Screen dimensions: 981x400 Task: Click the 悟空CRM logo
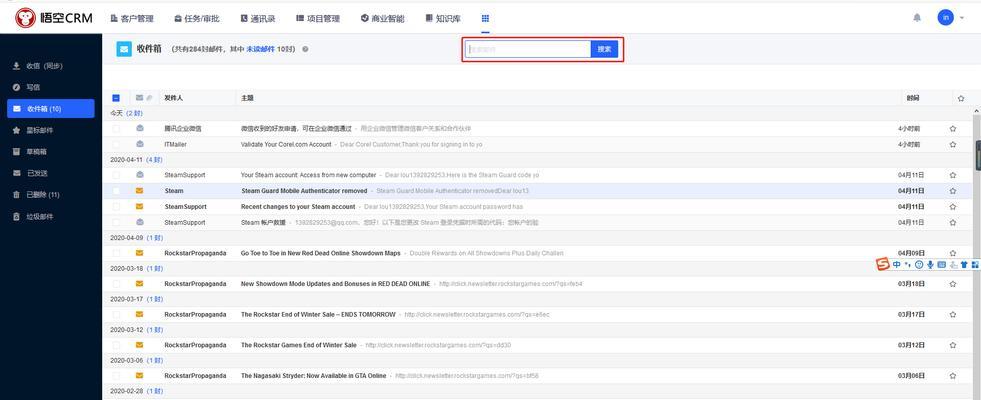(54, 18)
